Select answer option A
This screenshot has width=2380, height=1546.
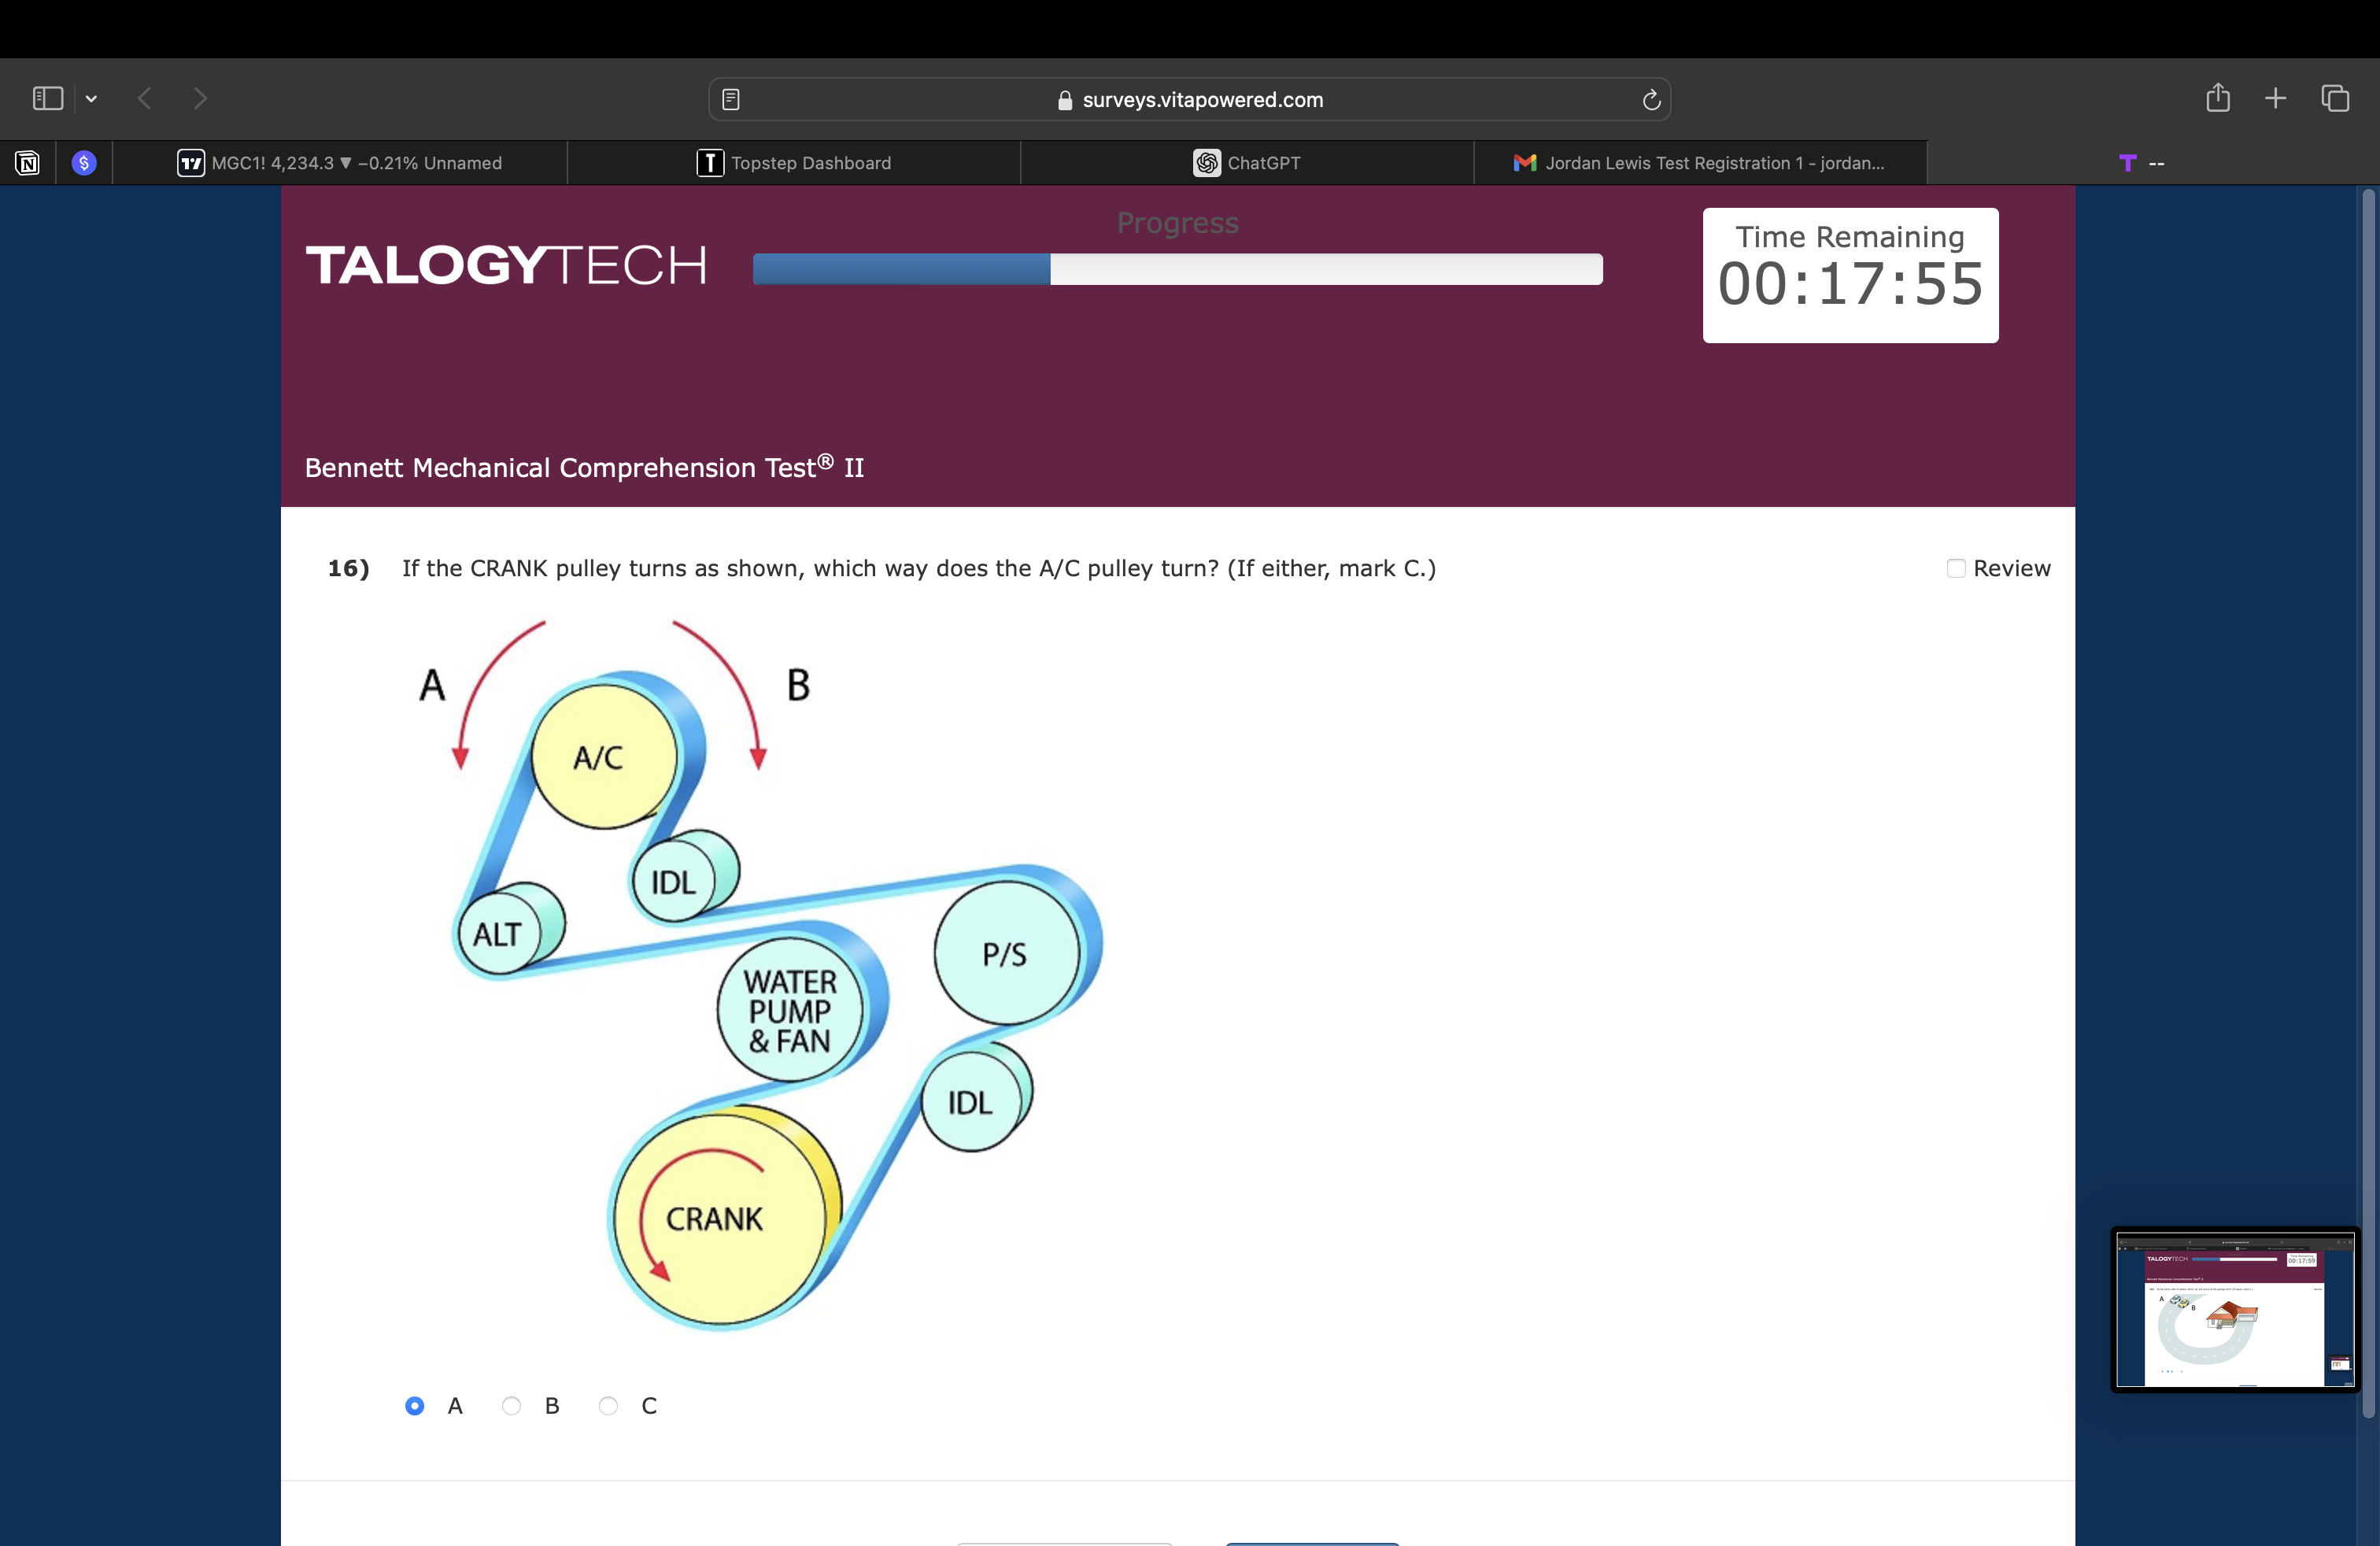415,1405
